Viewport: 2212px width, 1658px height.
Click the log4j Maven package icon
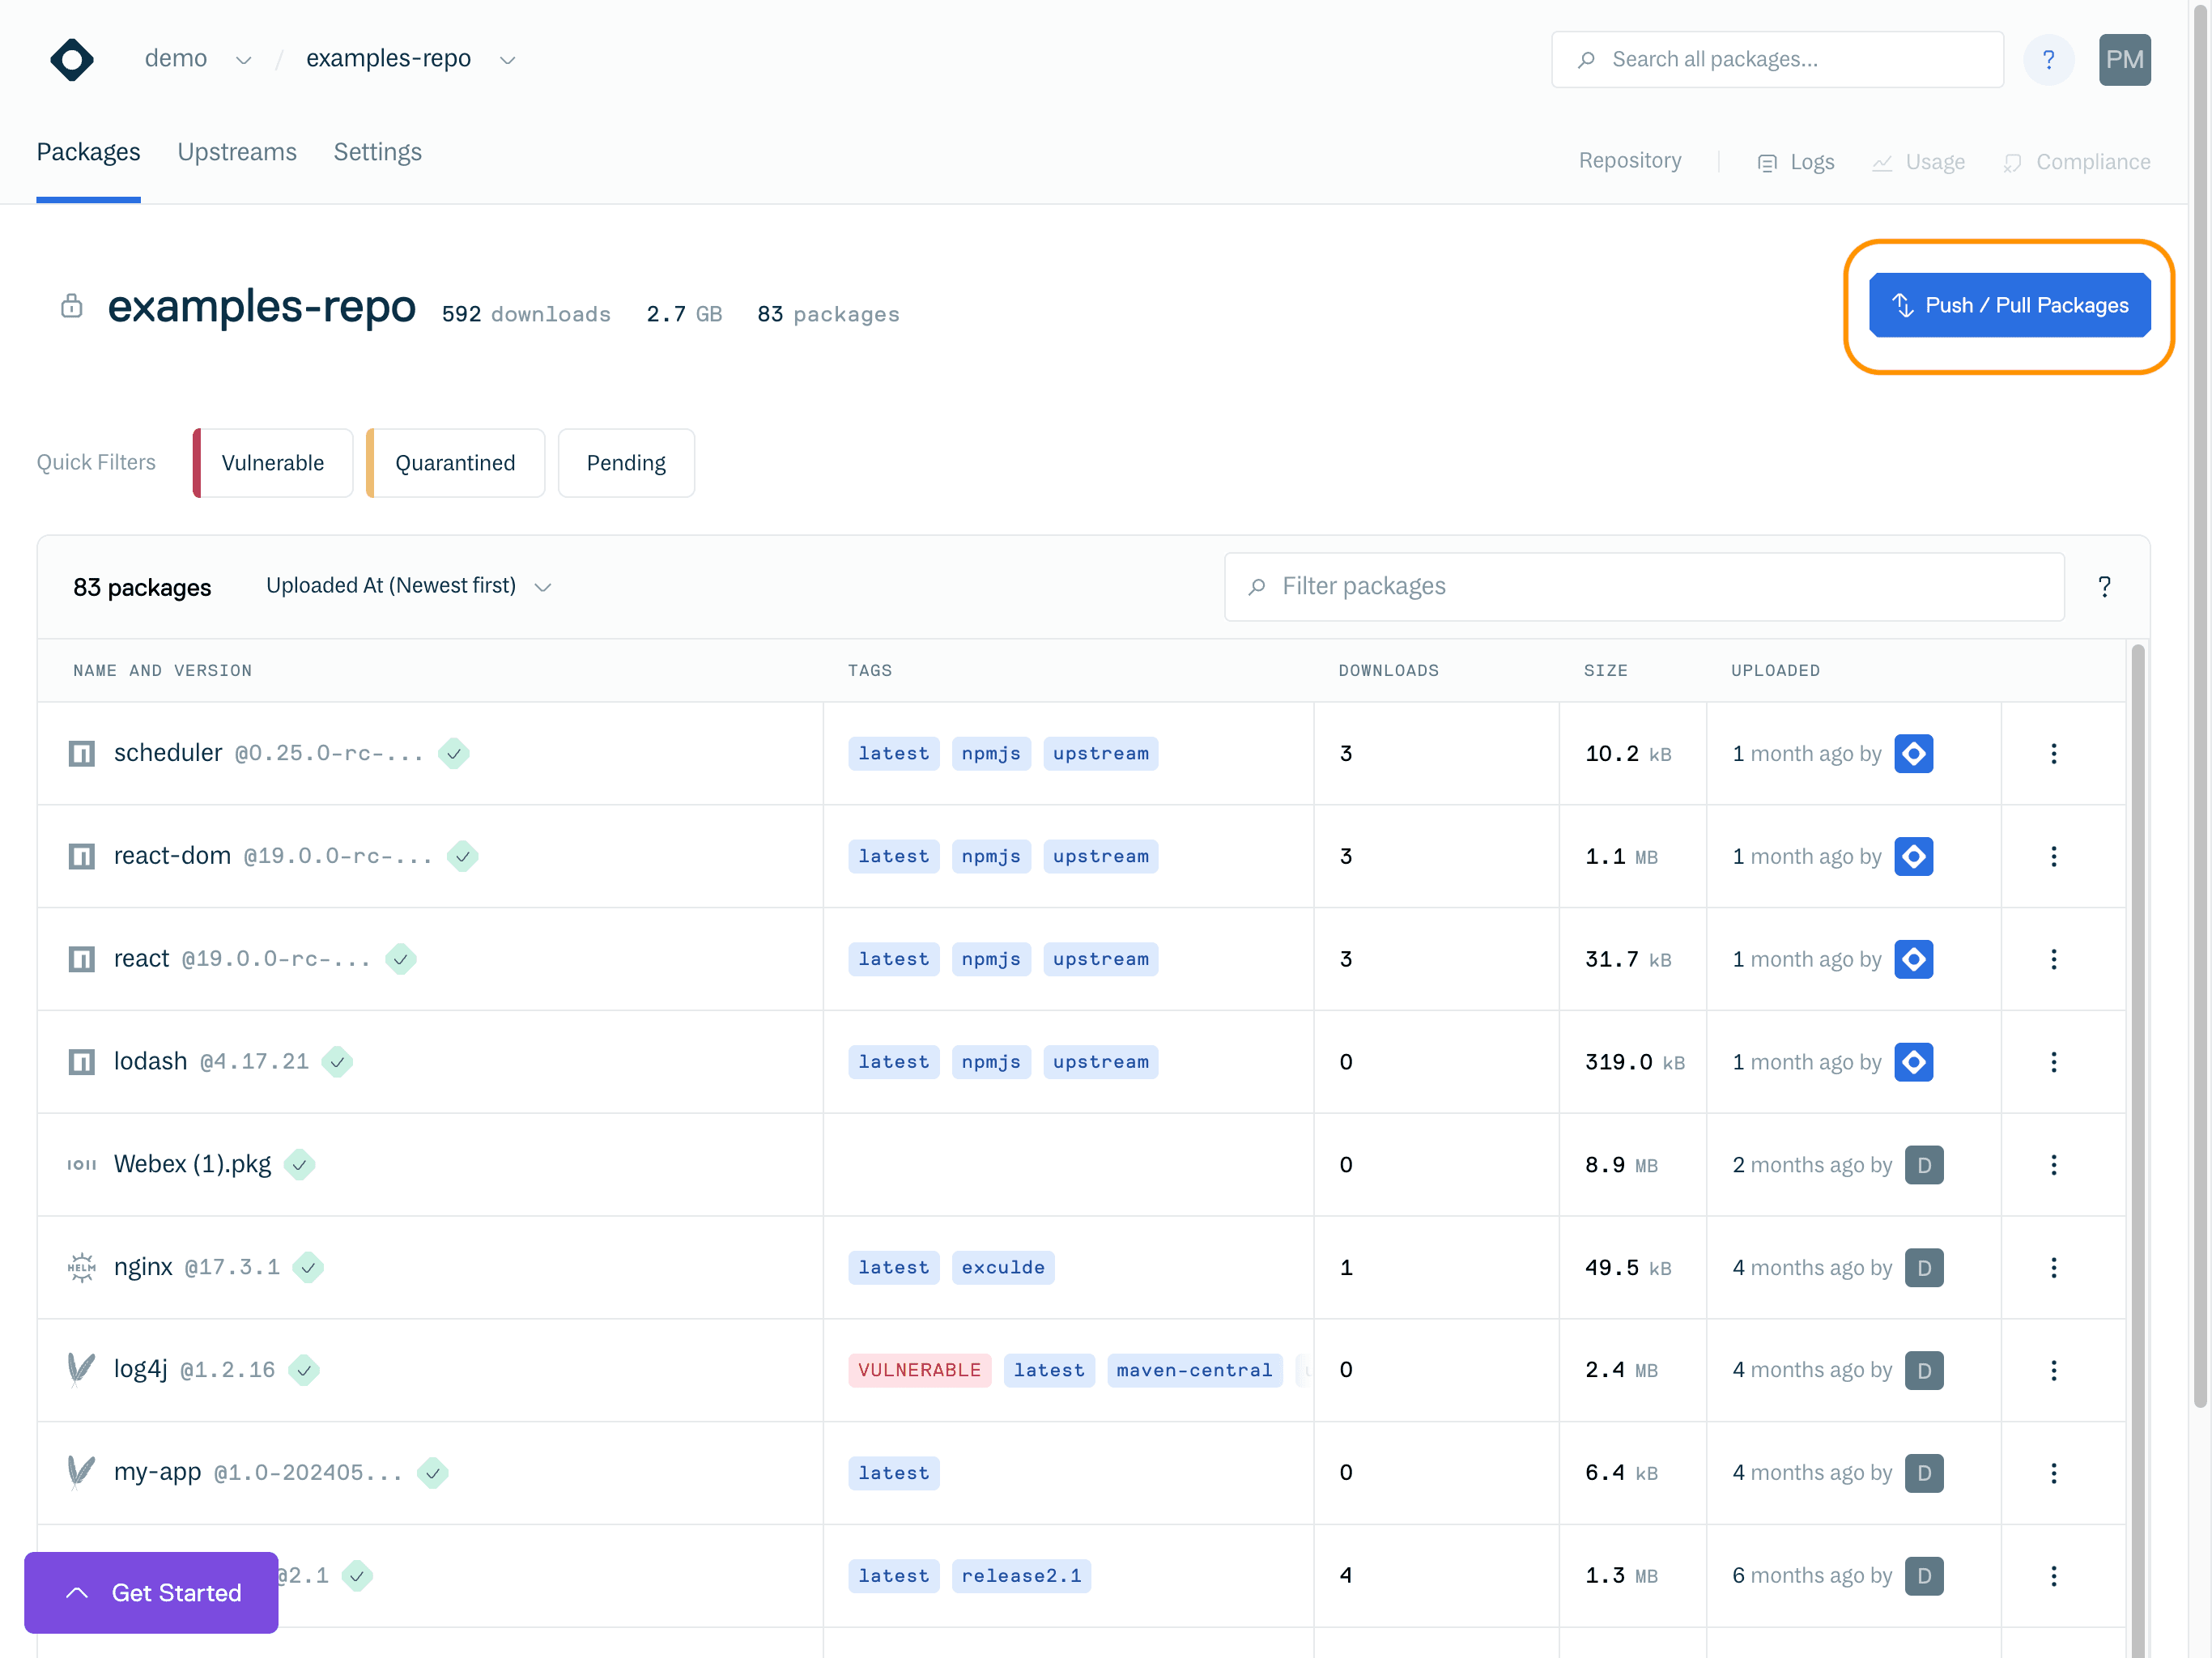(81, 1370)
